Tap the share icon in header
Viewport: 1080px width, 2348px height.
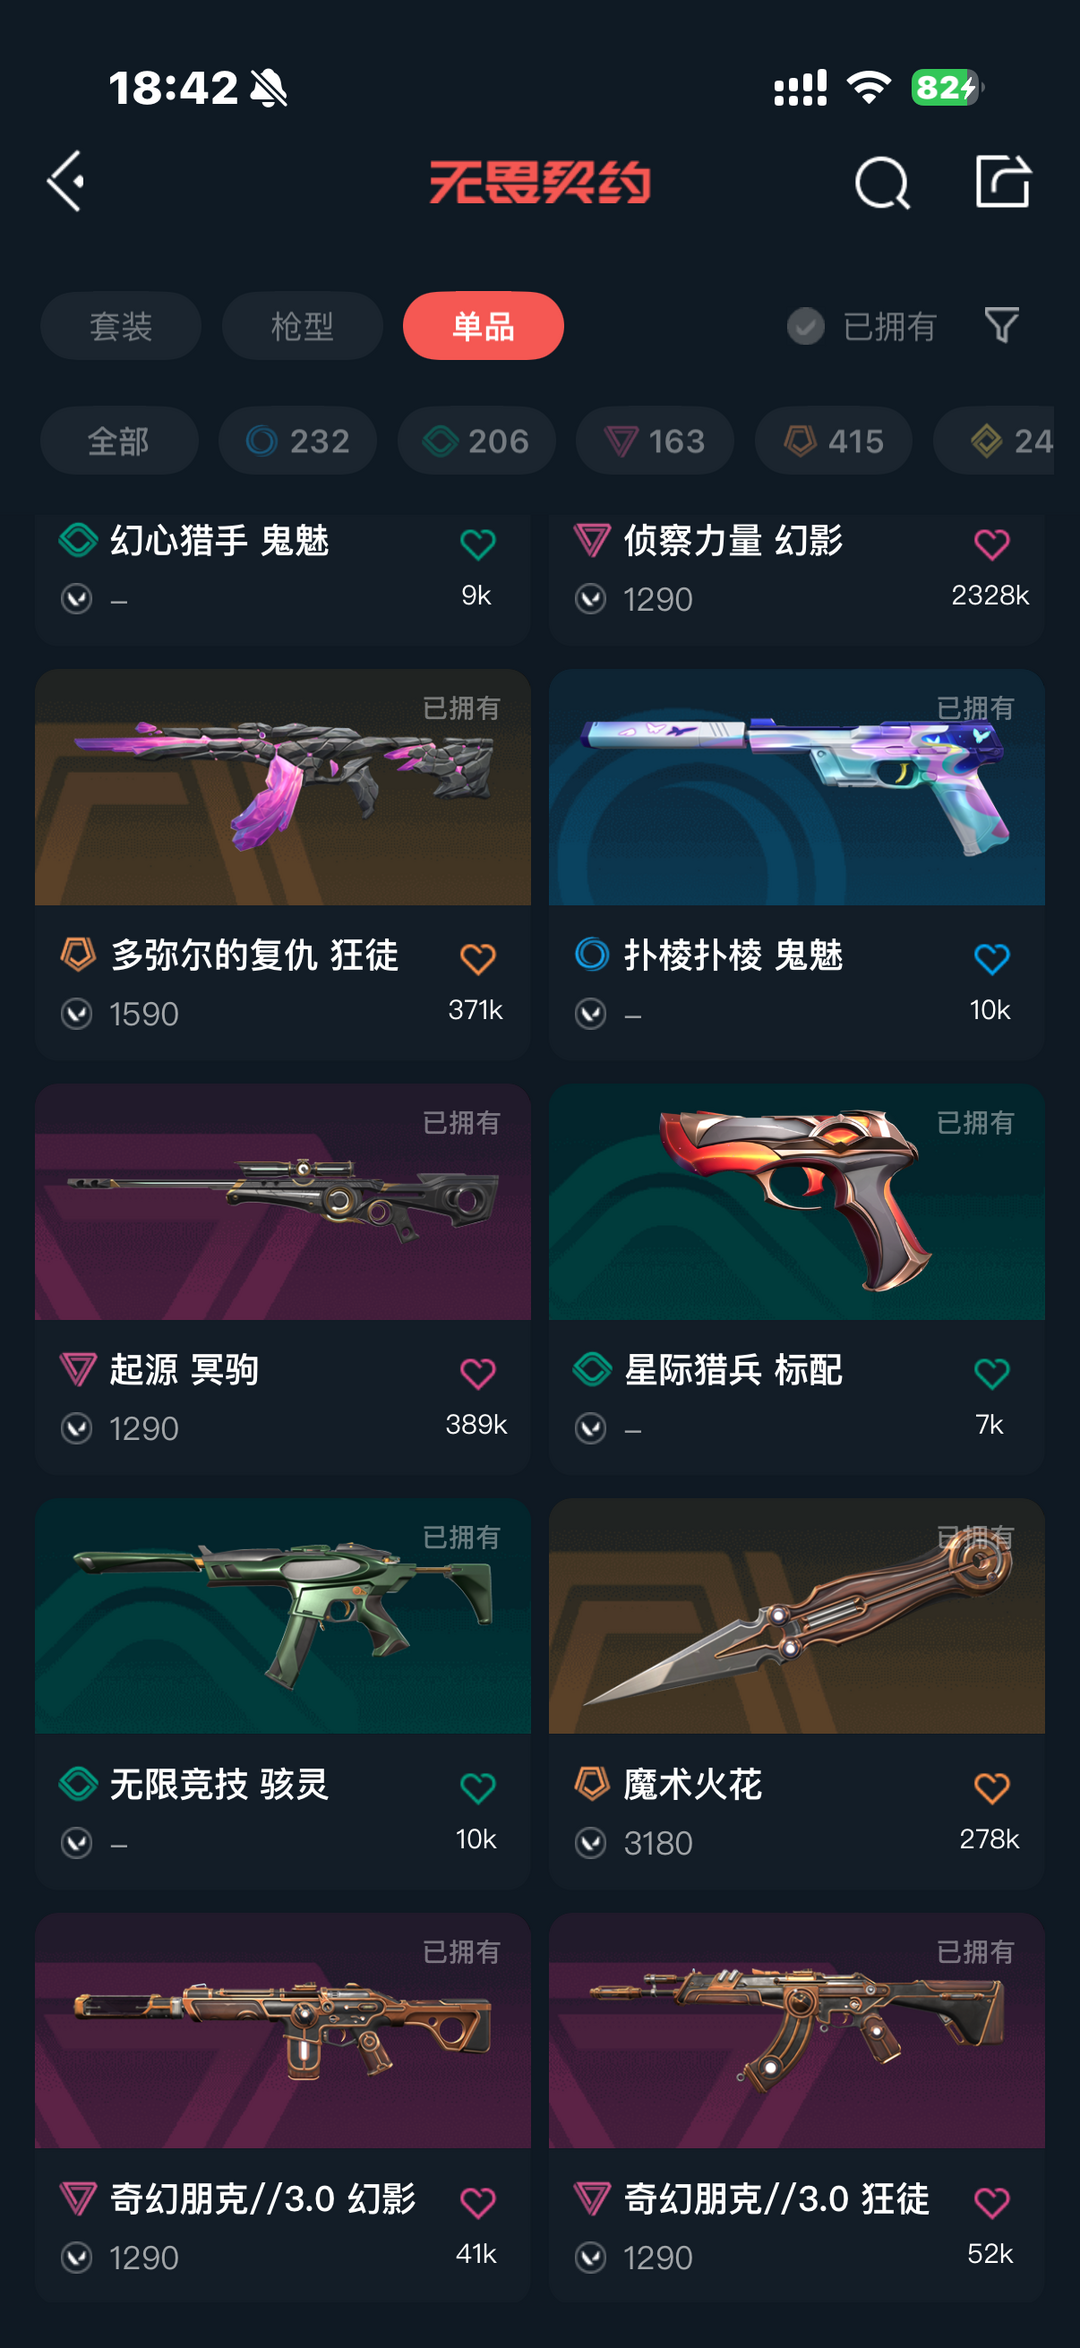1003,181
